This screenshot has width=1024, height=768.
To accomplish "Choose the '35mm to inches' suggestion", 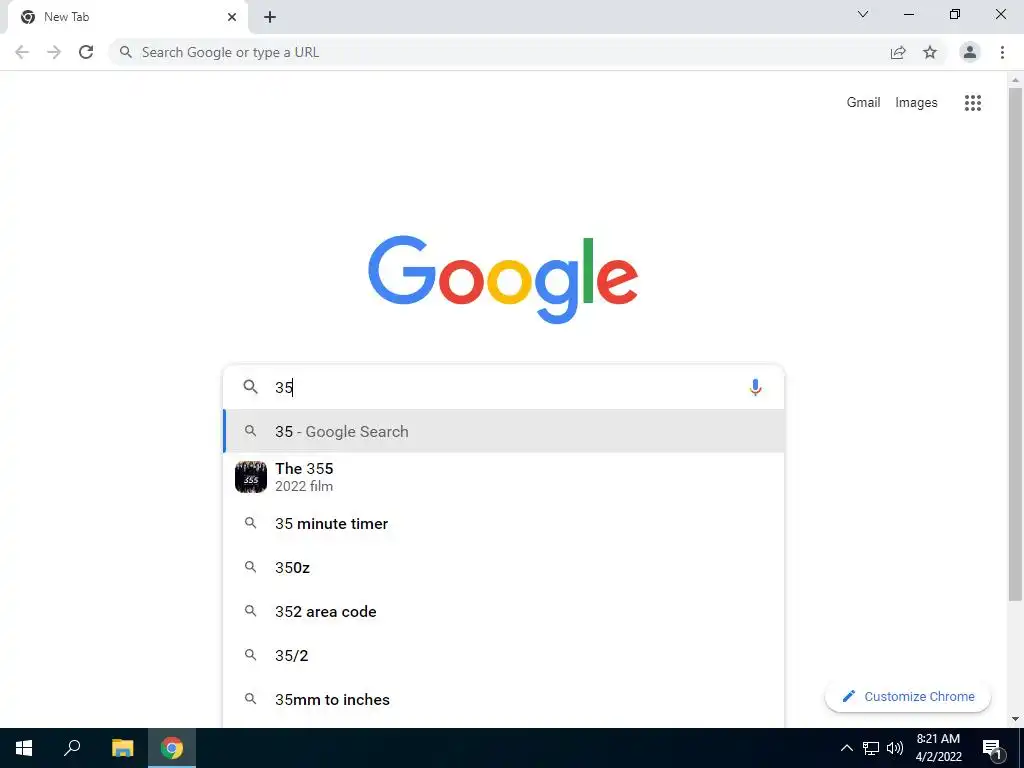I will pos(504,699).
